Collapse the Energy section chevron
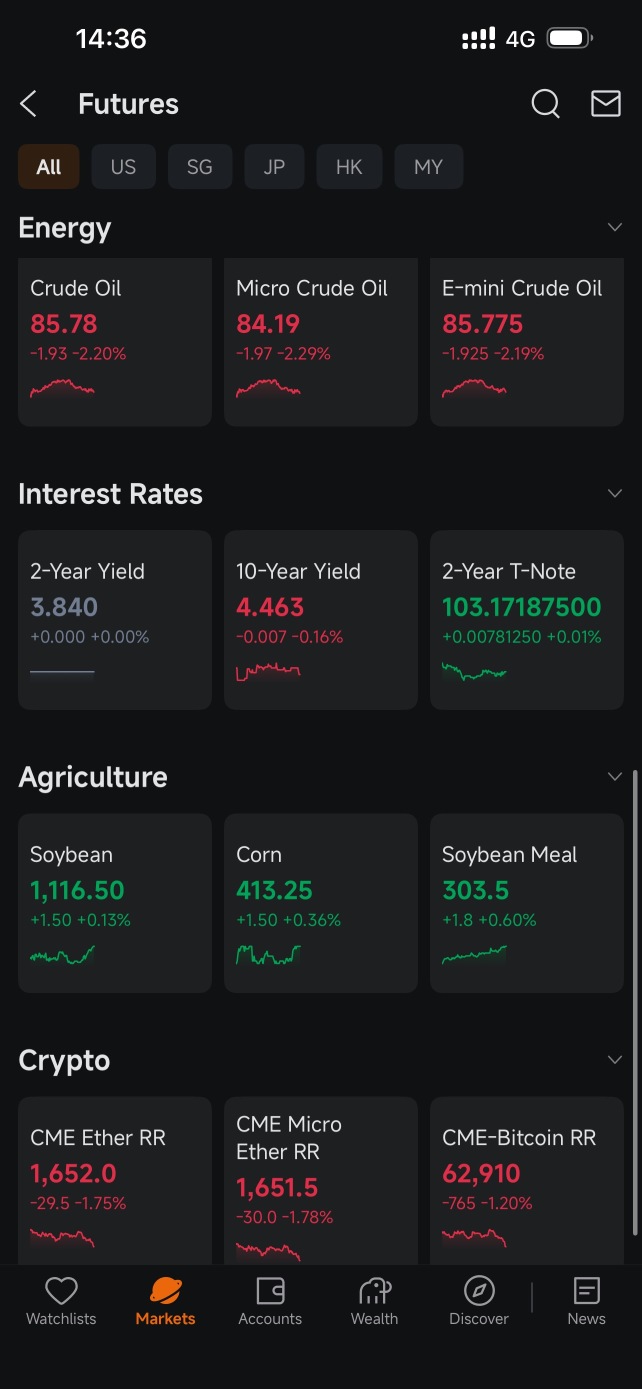Image resolution: width=642 pixels, height=1389 pixels. click(x=615, y=227)
